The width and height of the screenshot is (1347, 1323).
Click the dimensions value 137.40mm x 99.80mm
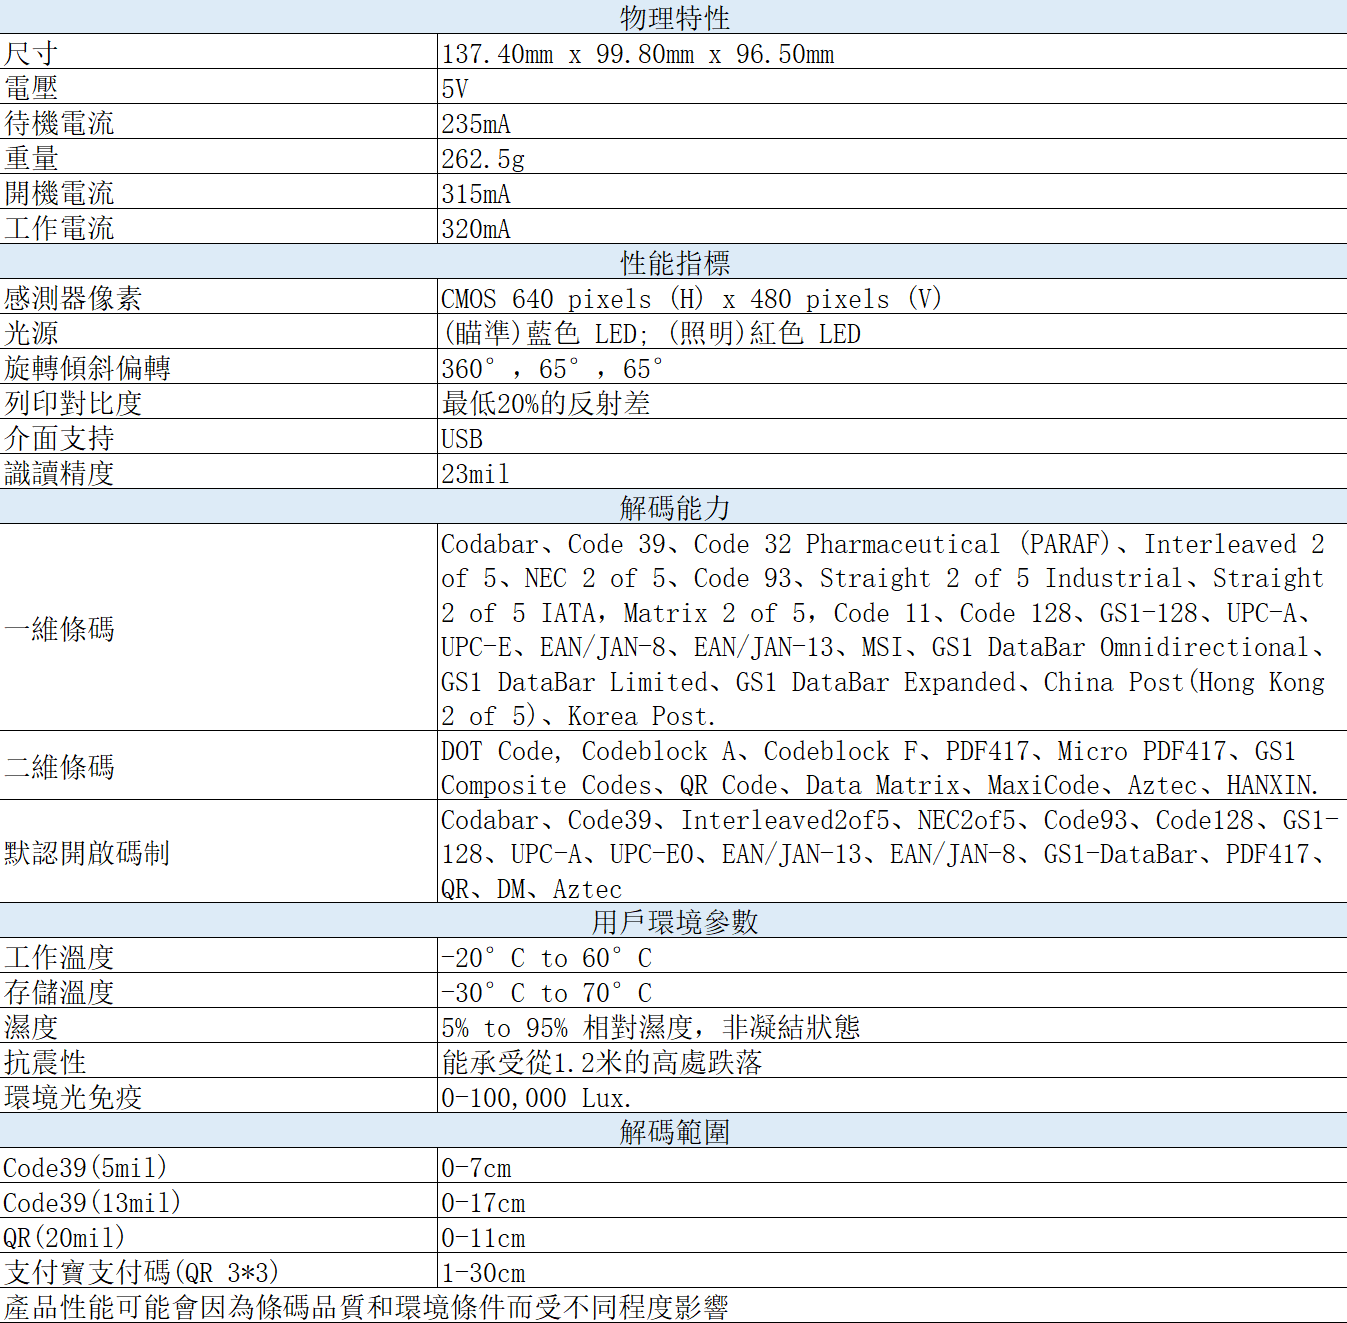coord(637,54)
